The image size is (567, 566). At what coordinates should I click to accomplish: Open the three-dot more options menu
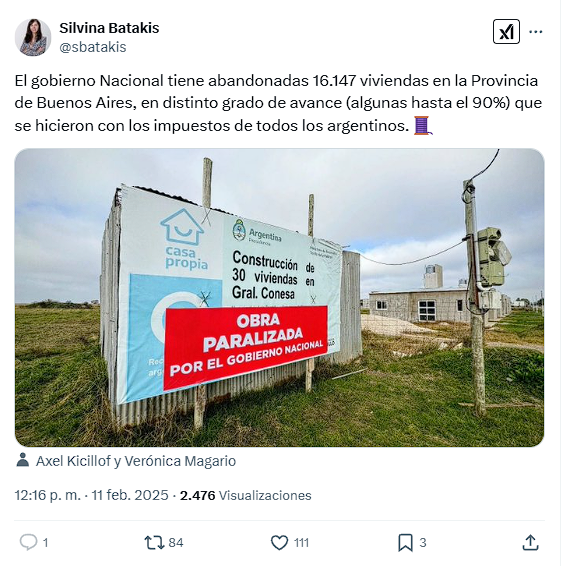click(x=536, y=32)
